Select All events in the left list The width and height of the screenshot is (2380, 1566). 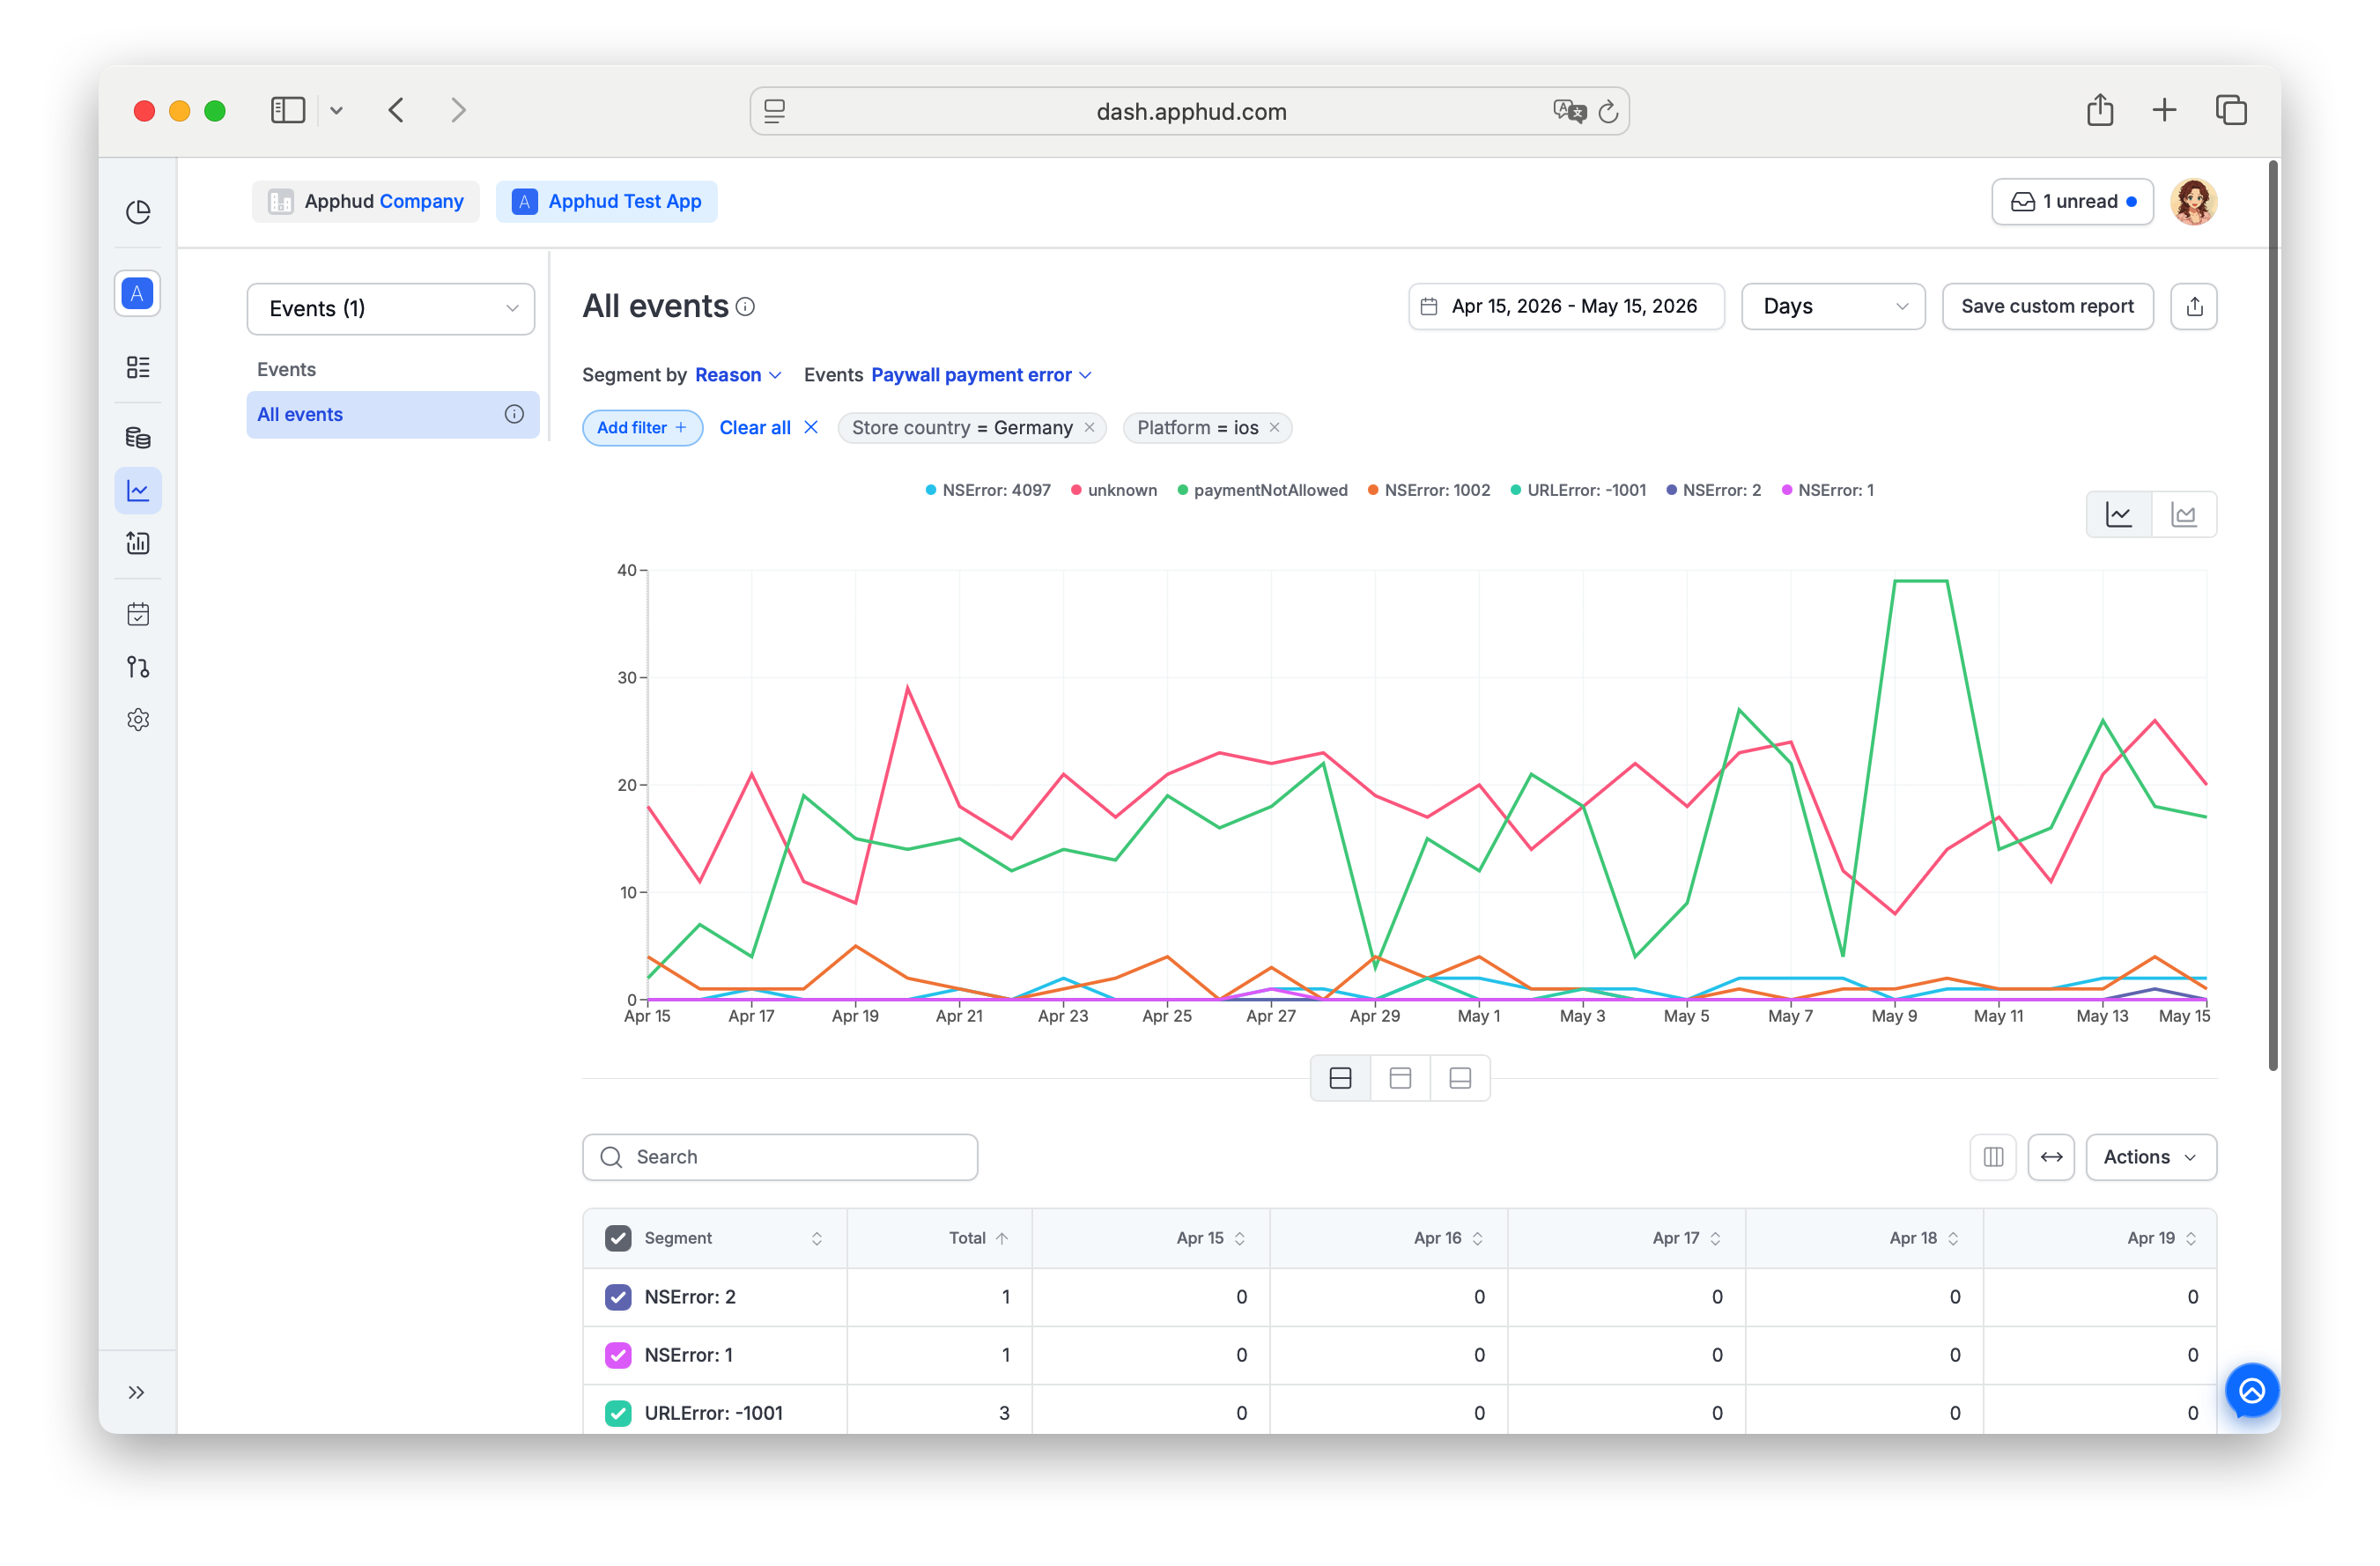[392, 414]
